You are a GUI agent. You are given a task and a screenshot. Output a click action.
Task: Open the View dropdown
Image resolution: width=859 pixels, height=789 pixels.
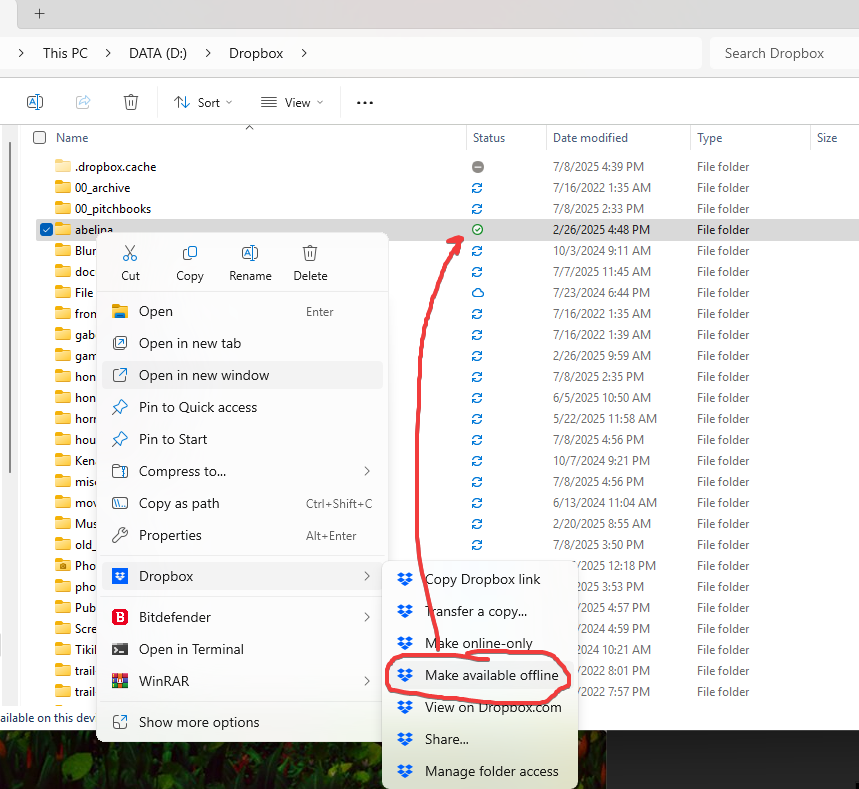(x=291, y=102)
